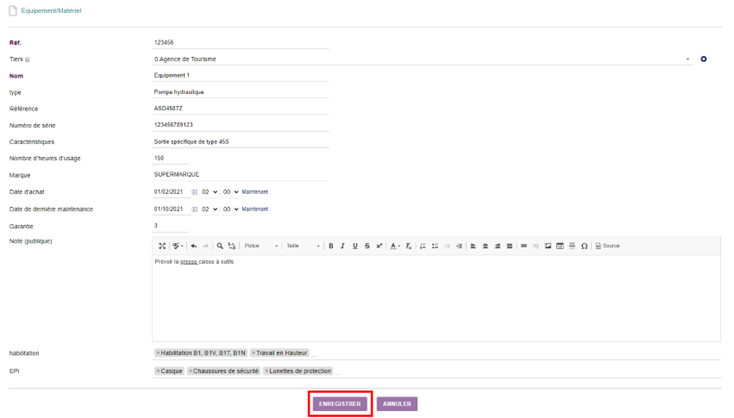
Task: Apply superscript formatting
Action: [379, 246]
